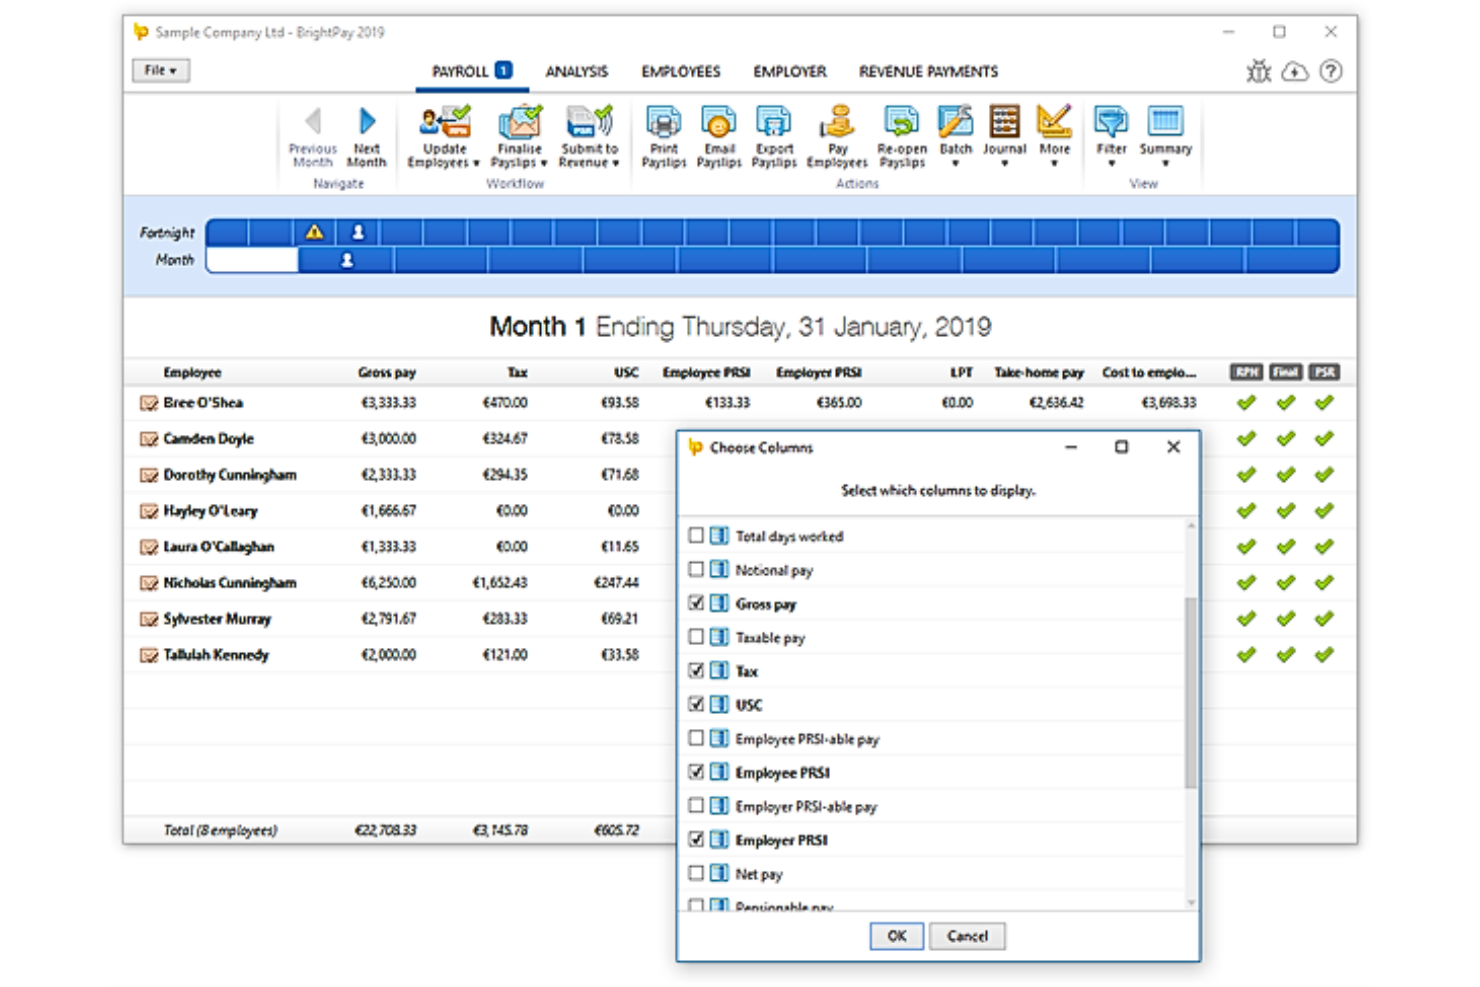
Task: Open Camden Doyle payslip edit icon
Action: (x=149, y=439)
